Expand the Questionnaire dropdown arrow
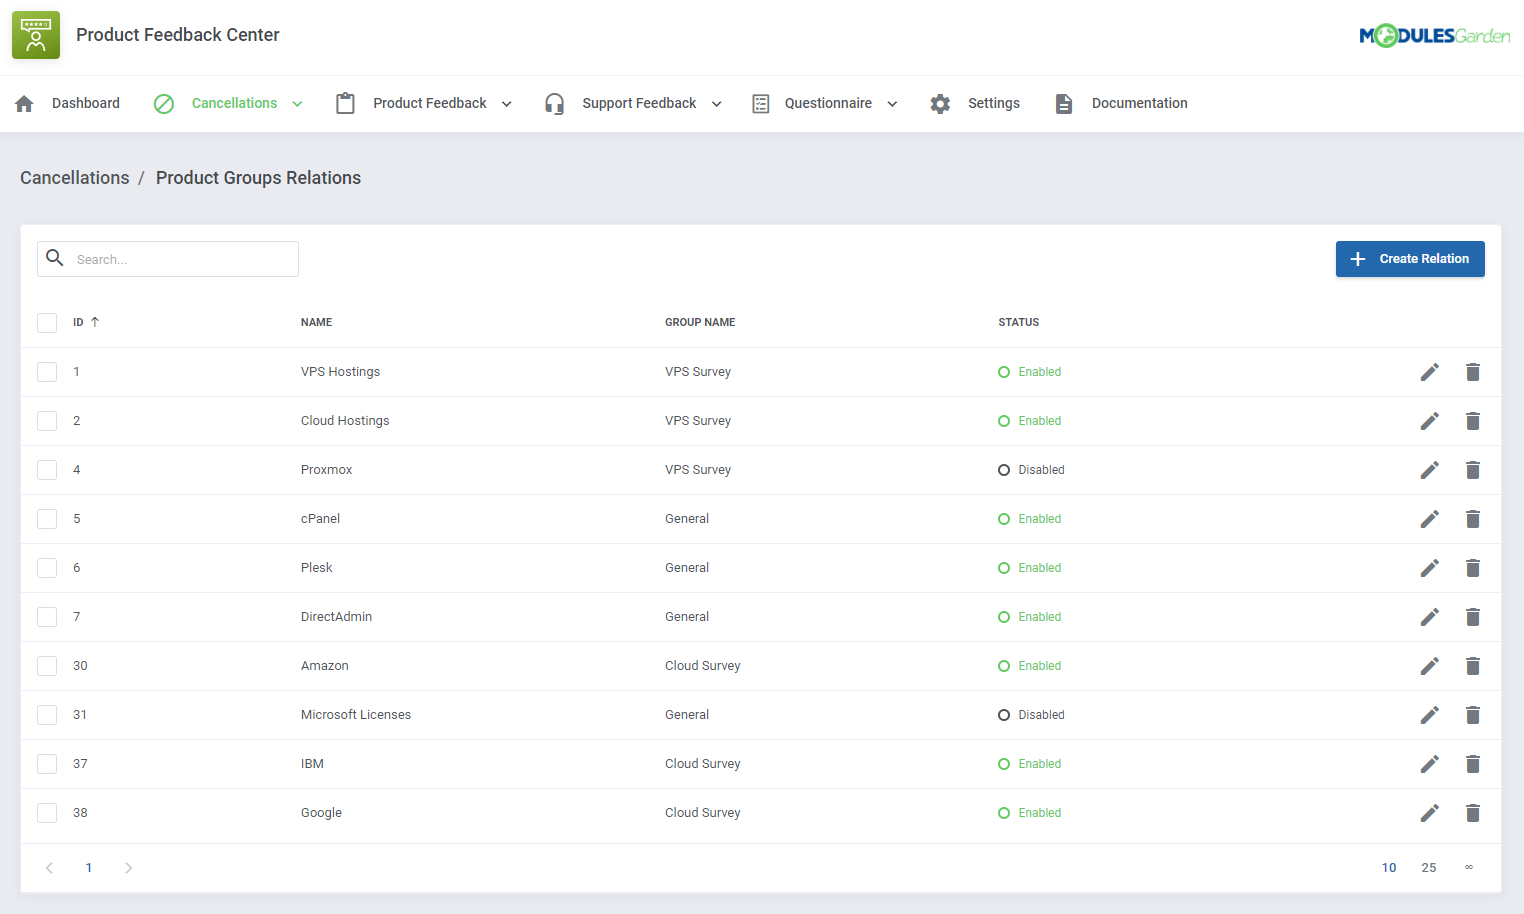Viewport: 1524px width, 914px height. (x=892, y=103)
